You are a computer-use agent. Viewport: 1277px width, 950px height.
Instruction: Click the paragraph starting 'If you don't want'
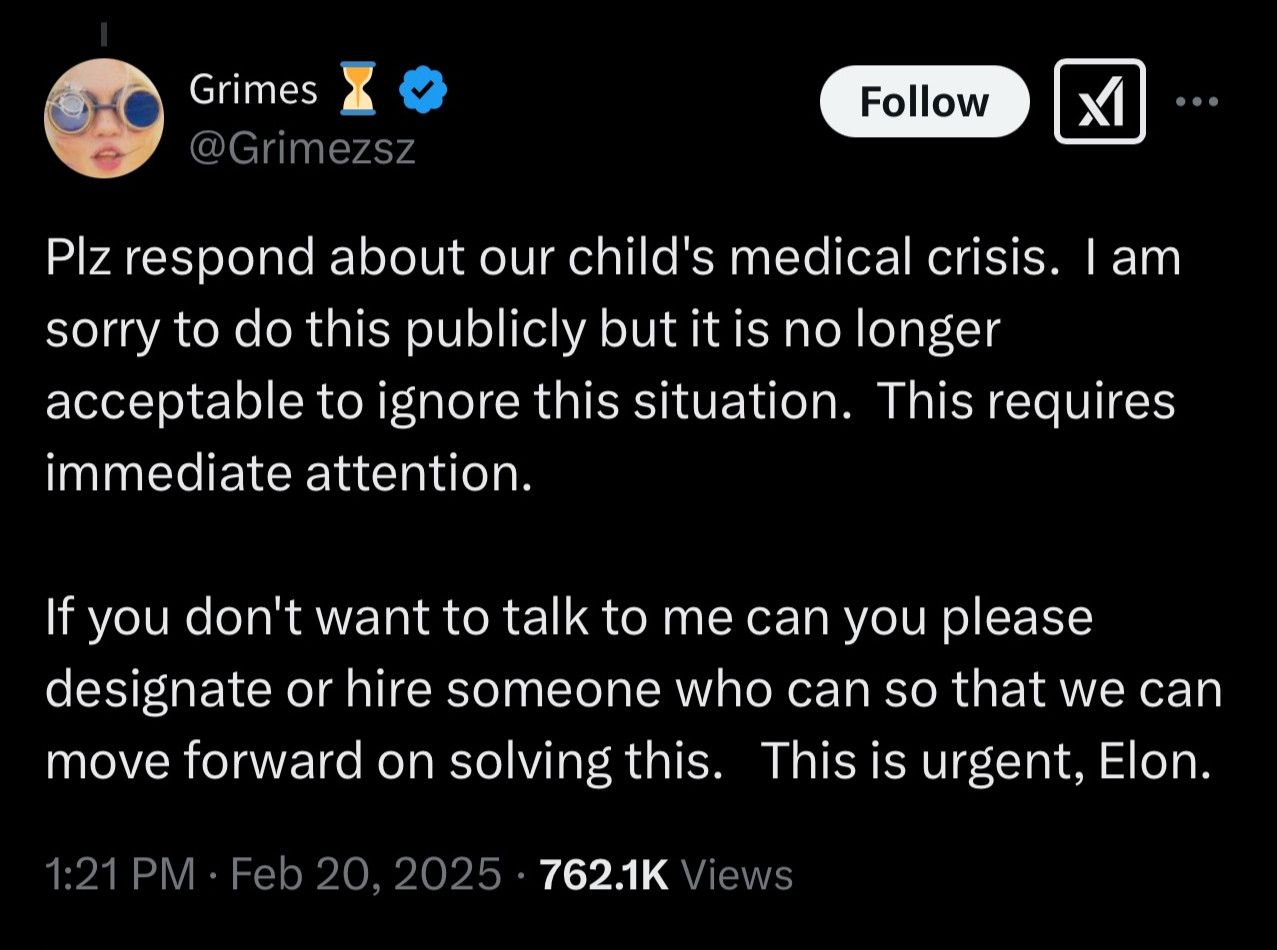click(x=632, y=689)
